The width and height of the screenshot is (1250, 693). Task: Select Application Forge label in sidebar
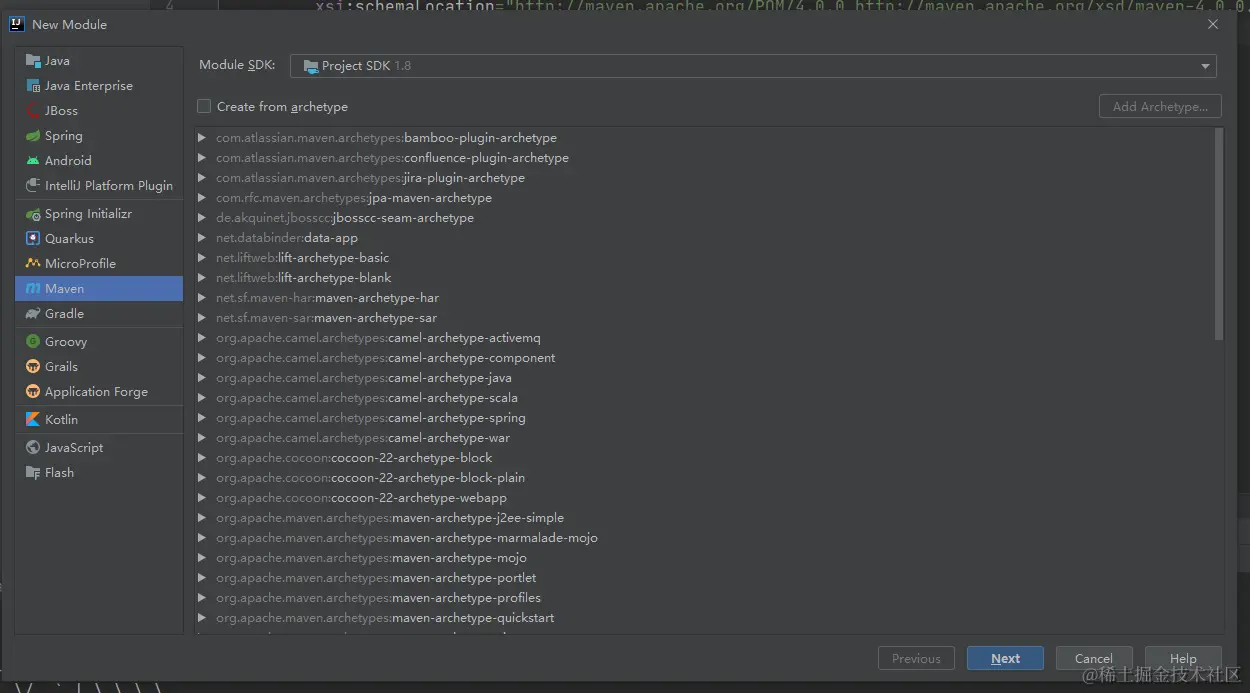pyautogui.click(x=96, y=392)
